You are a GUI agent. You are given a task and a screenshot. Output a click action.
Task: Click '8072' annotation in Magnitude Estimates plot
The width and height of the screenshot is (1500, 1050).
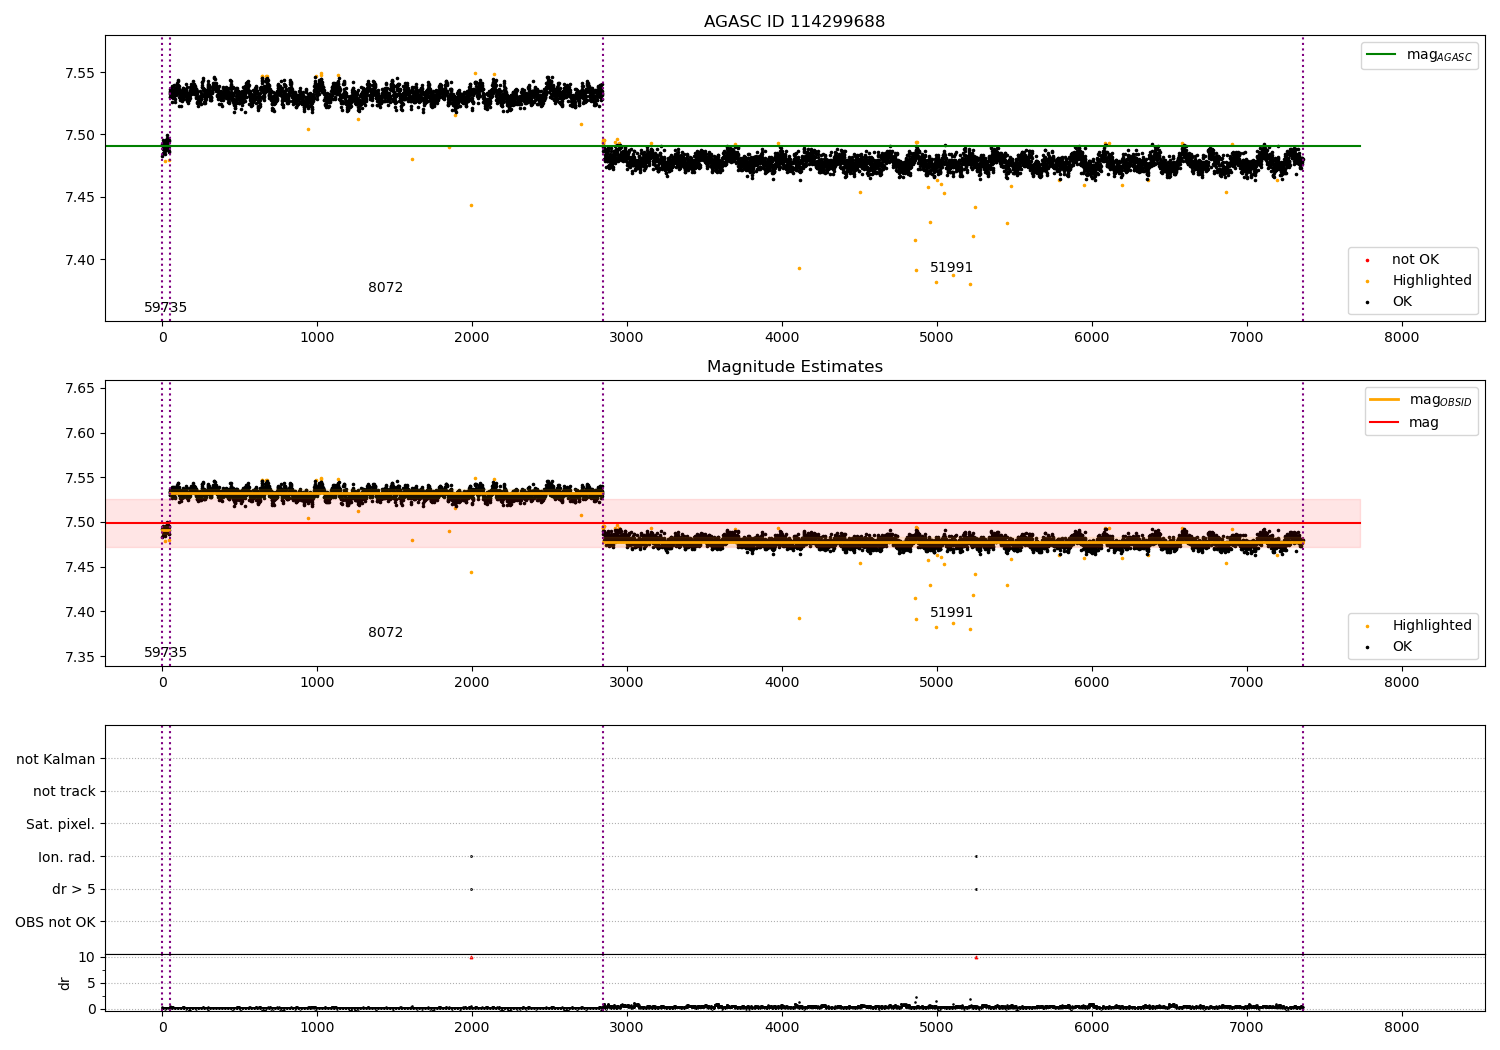[385, 633]
